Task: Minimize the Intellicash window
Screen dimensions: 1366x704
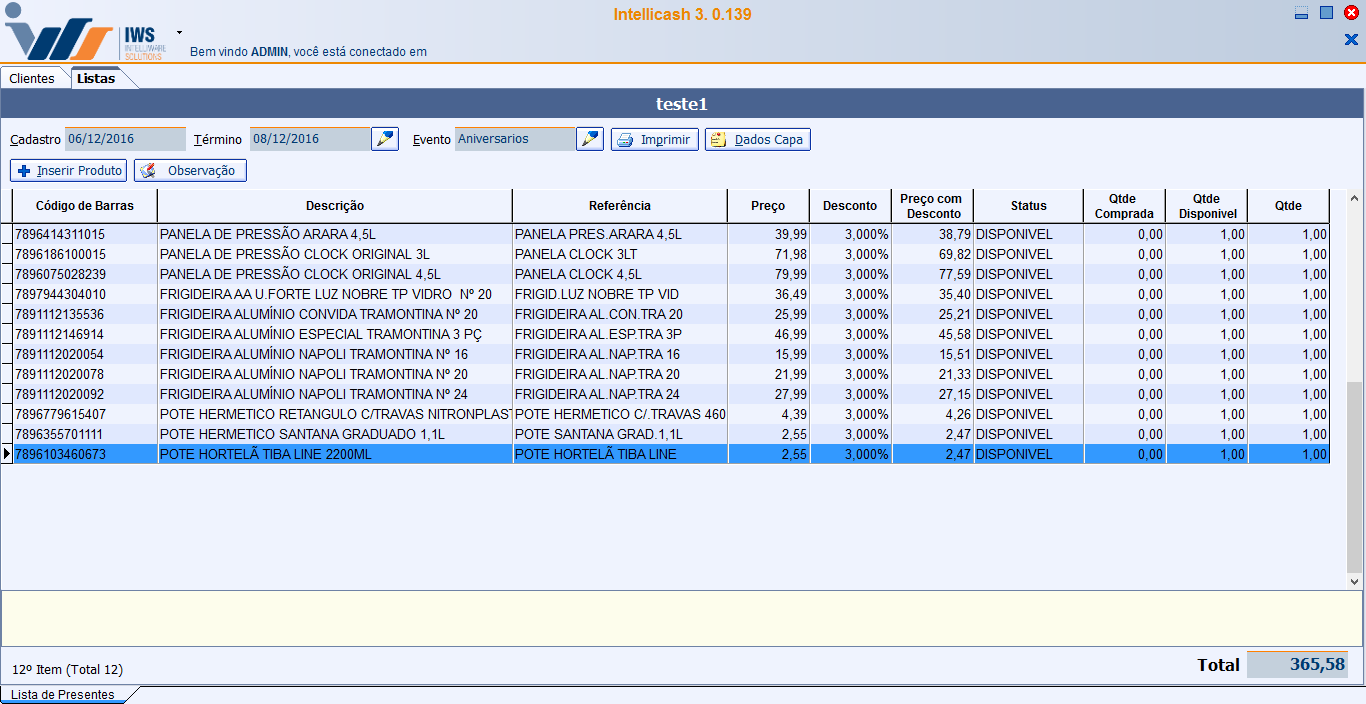Action: 1301,13
